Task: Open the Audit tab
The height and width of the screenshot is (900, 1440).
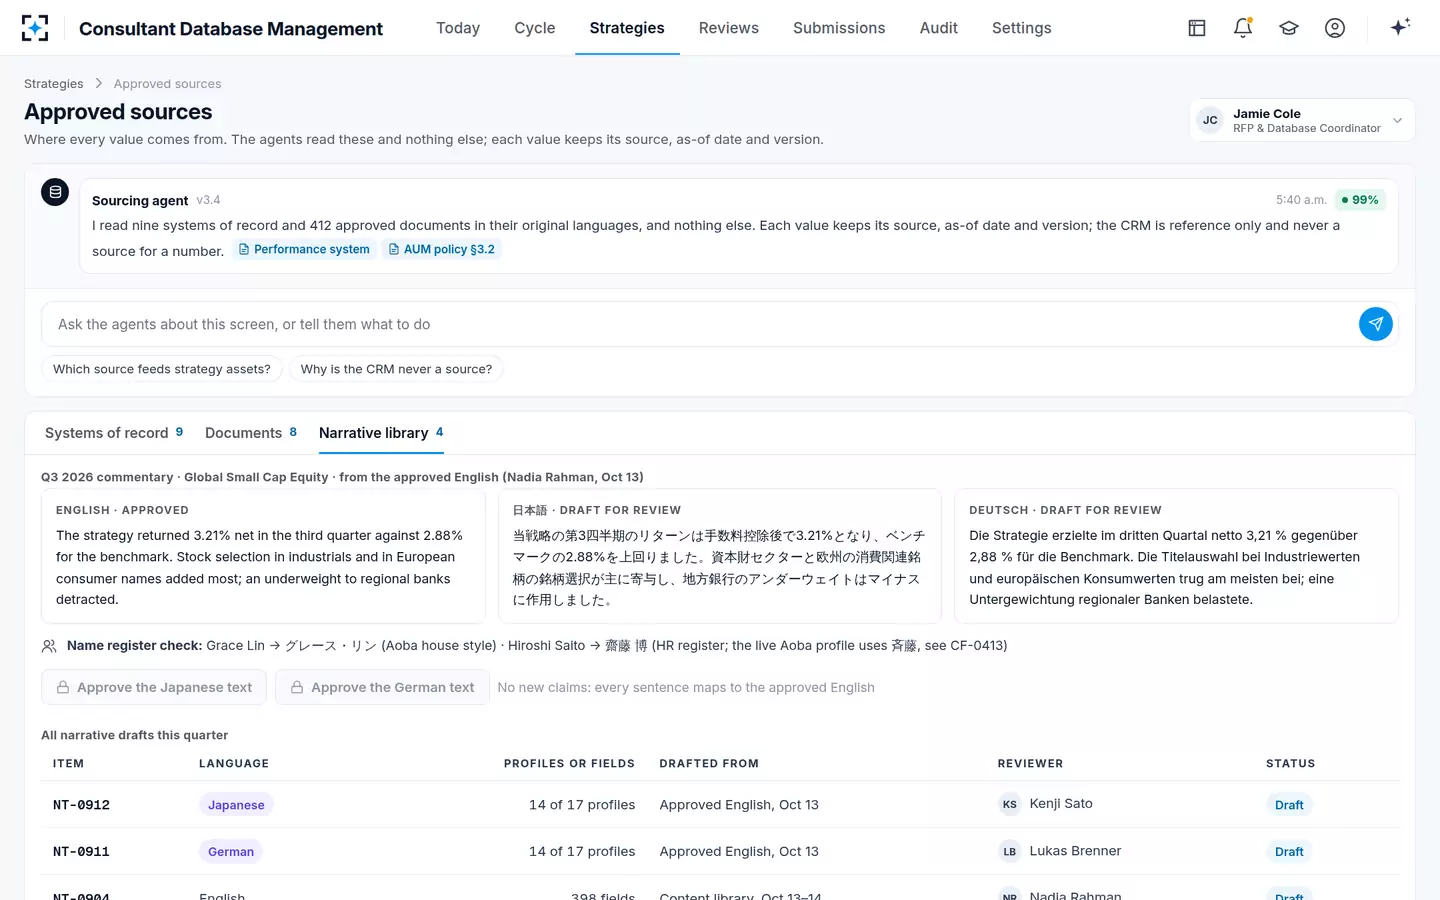Action: [x=939, y=28]
